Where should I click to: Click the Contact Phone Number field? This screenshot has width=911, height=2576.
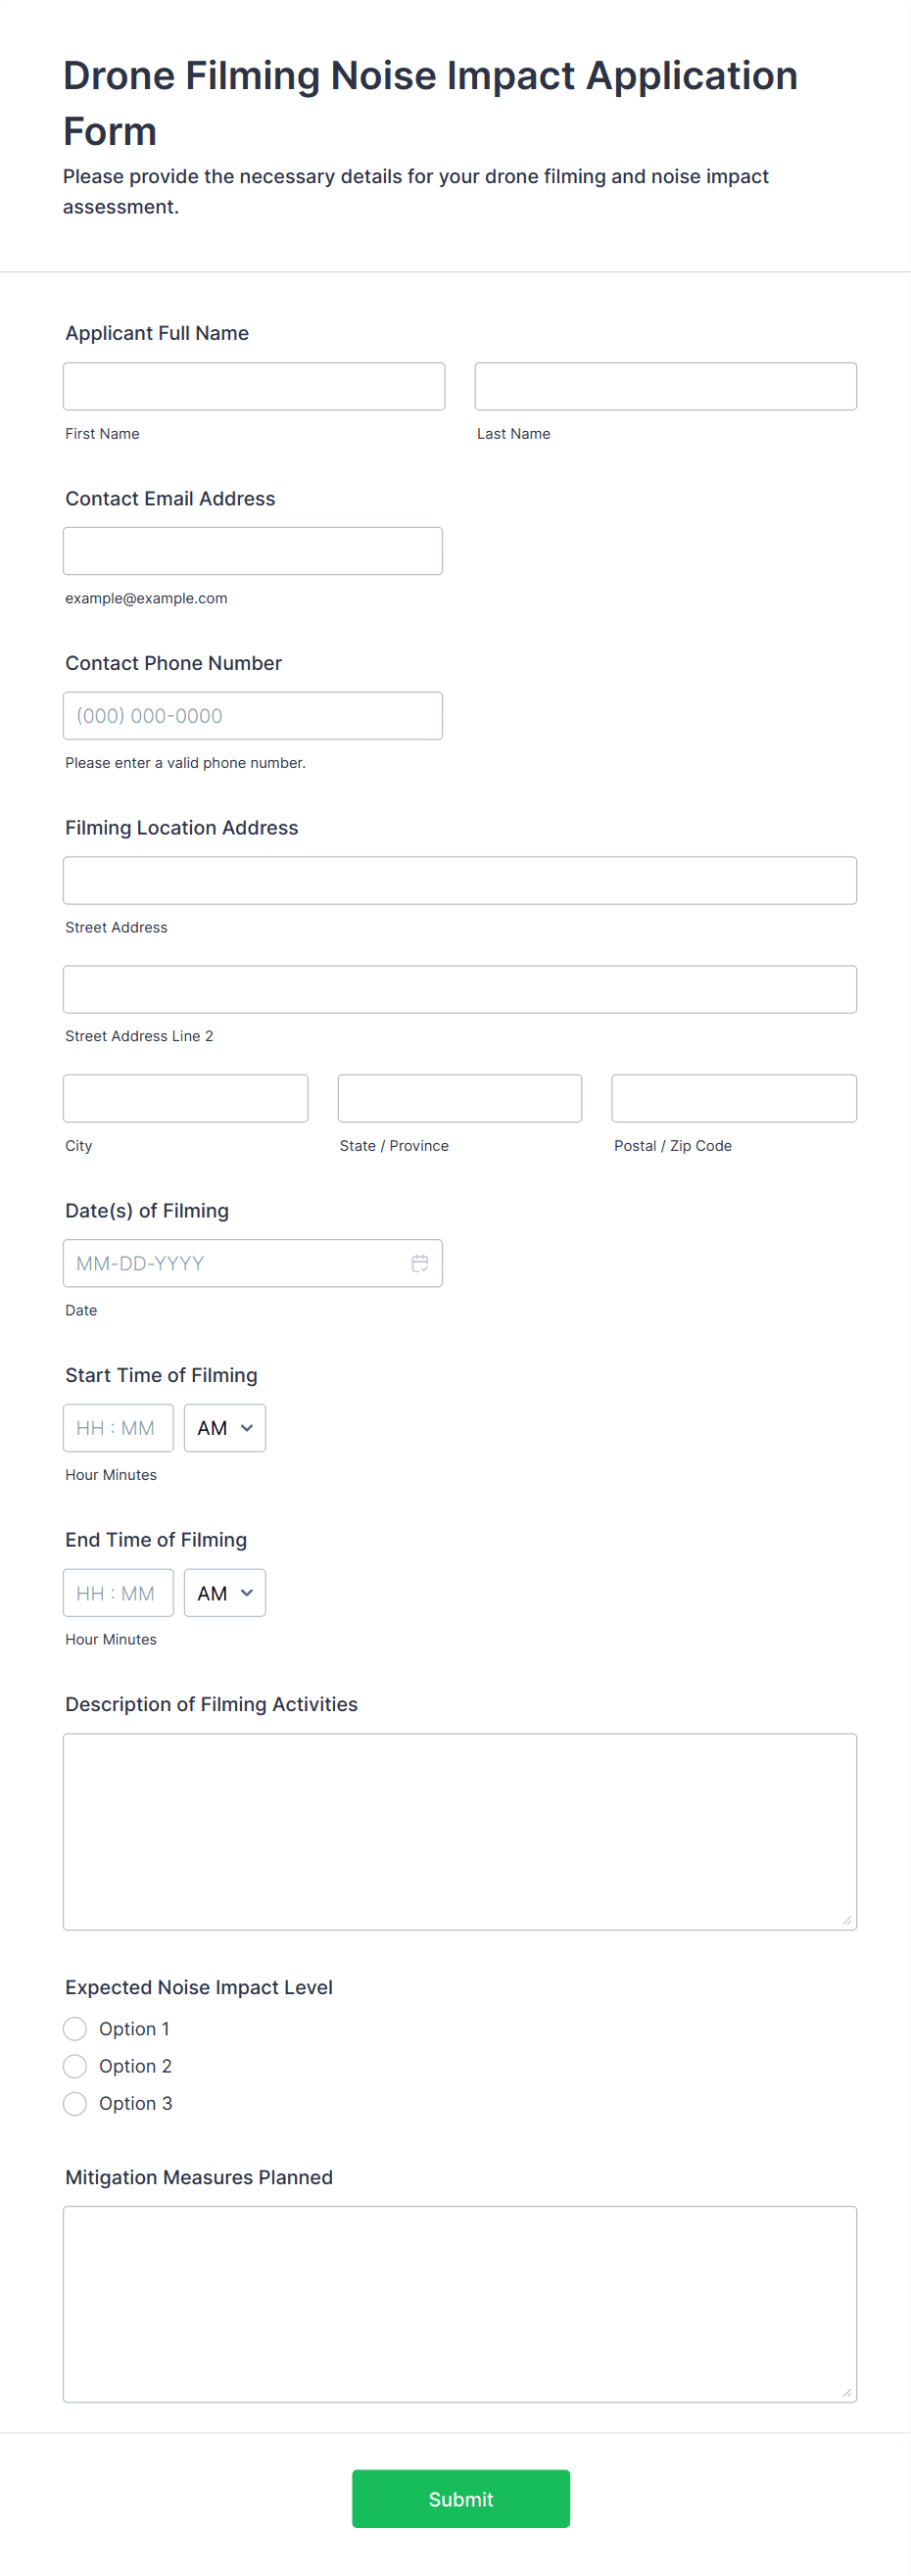pos(253,716)
